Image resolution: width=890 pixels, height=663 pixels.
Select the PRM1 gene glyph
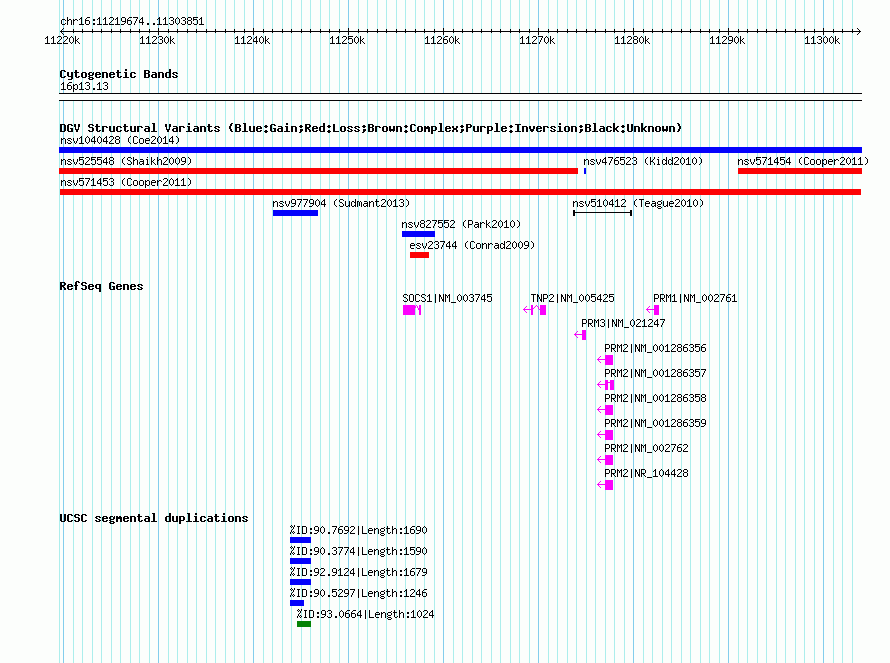click(653, 310)
